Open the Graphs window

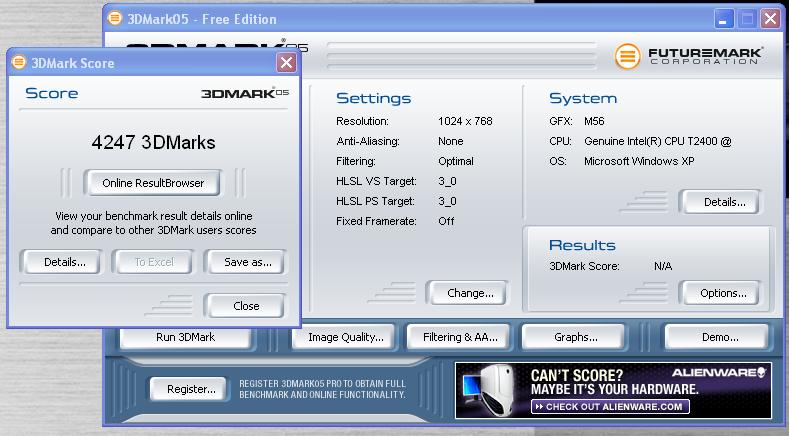tap(575, 337)
